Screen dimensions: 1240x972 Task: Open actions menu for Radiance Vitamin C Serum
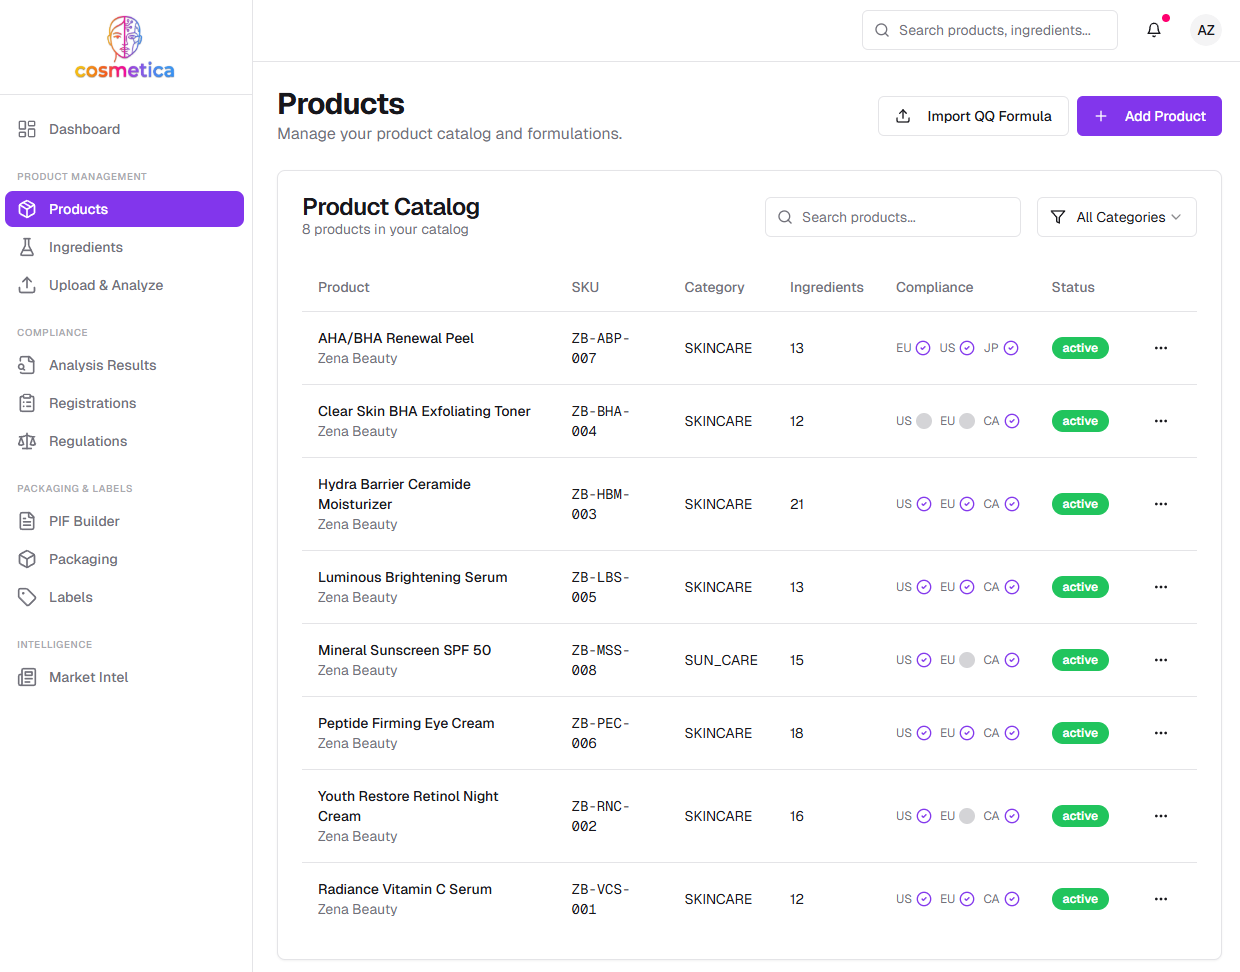tap(1160, 899)
